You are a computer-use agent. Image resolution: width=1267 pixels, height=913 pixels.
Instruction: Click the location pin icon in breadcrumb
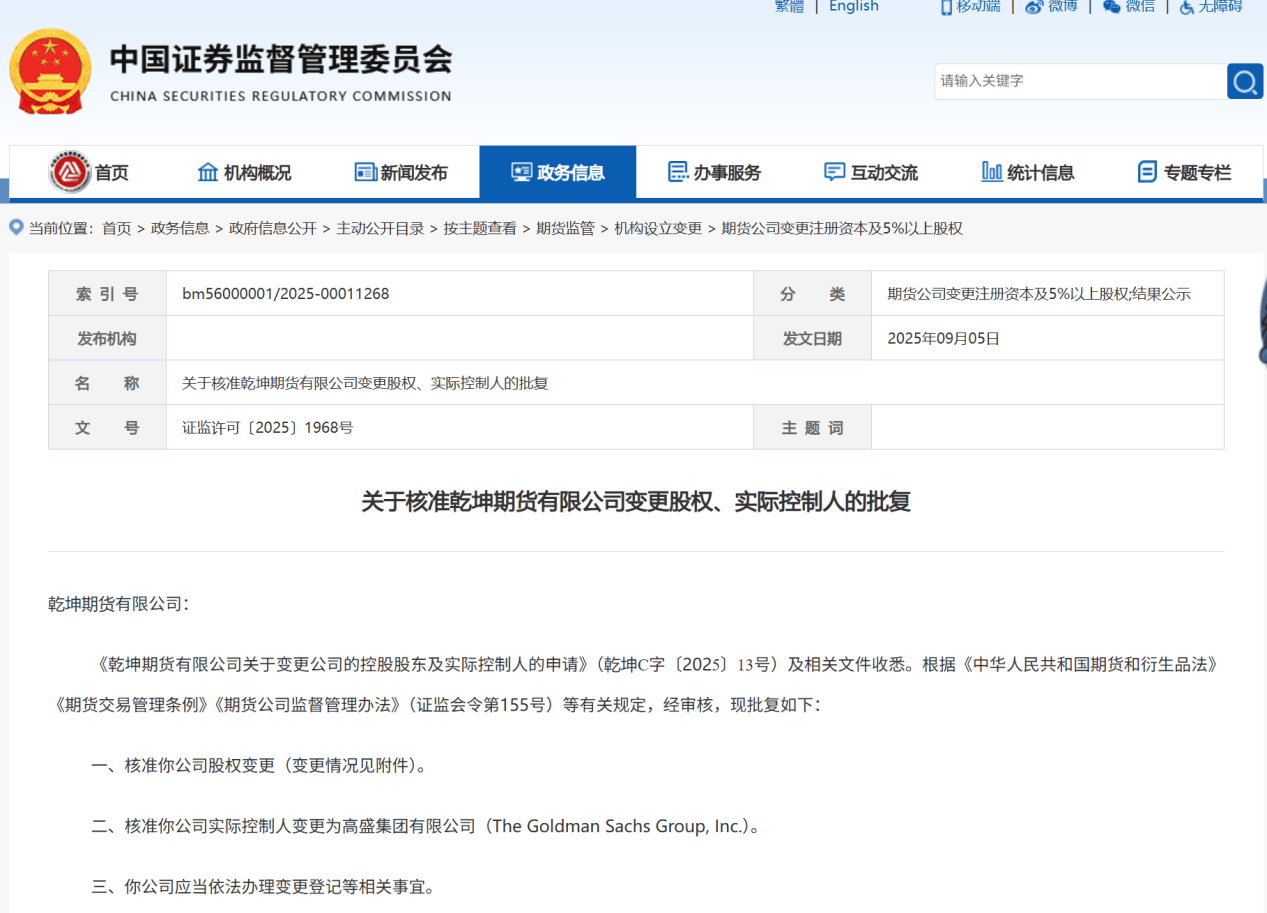(16, 227)
